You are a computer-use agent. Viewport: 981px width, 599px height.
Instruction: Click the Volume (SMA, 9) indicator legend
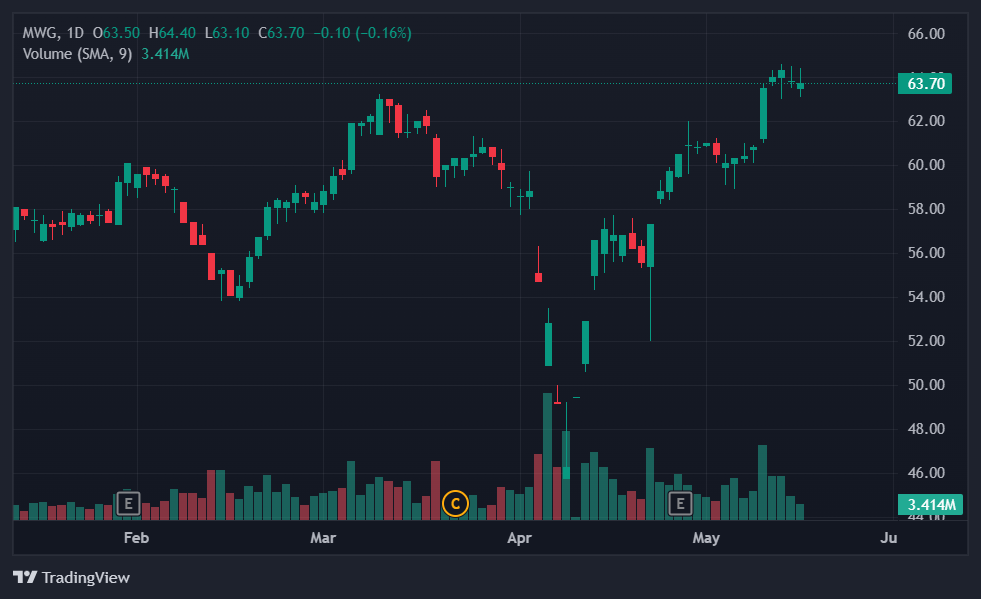click(x=78, y=54)
